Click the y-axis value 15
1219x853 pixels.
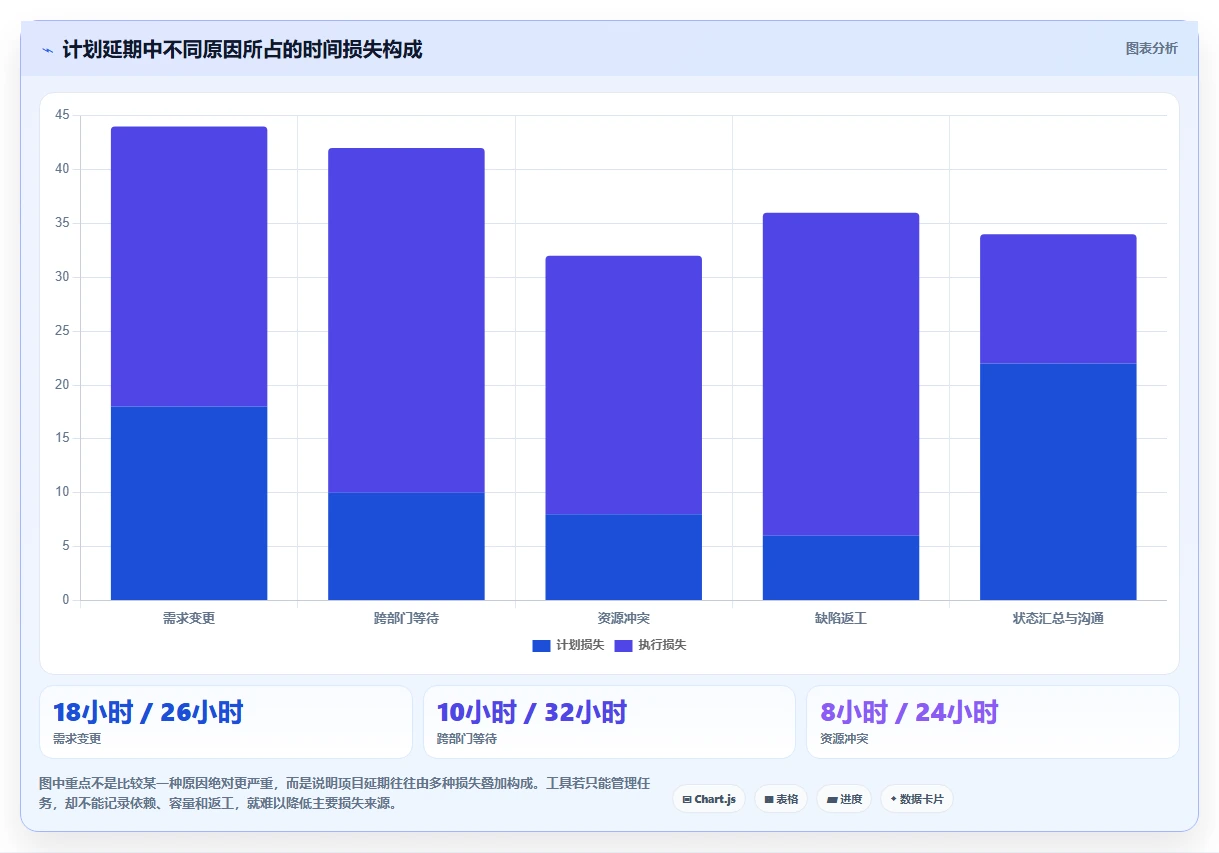coord(63,438)
